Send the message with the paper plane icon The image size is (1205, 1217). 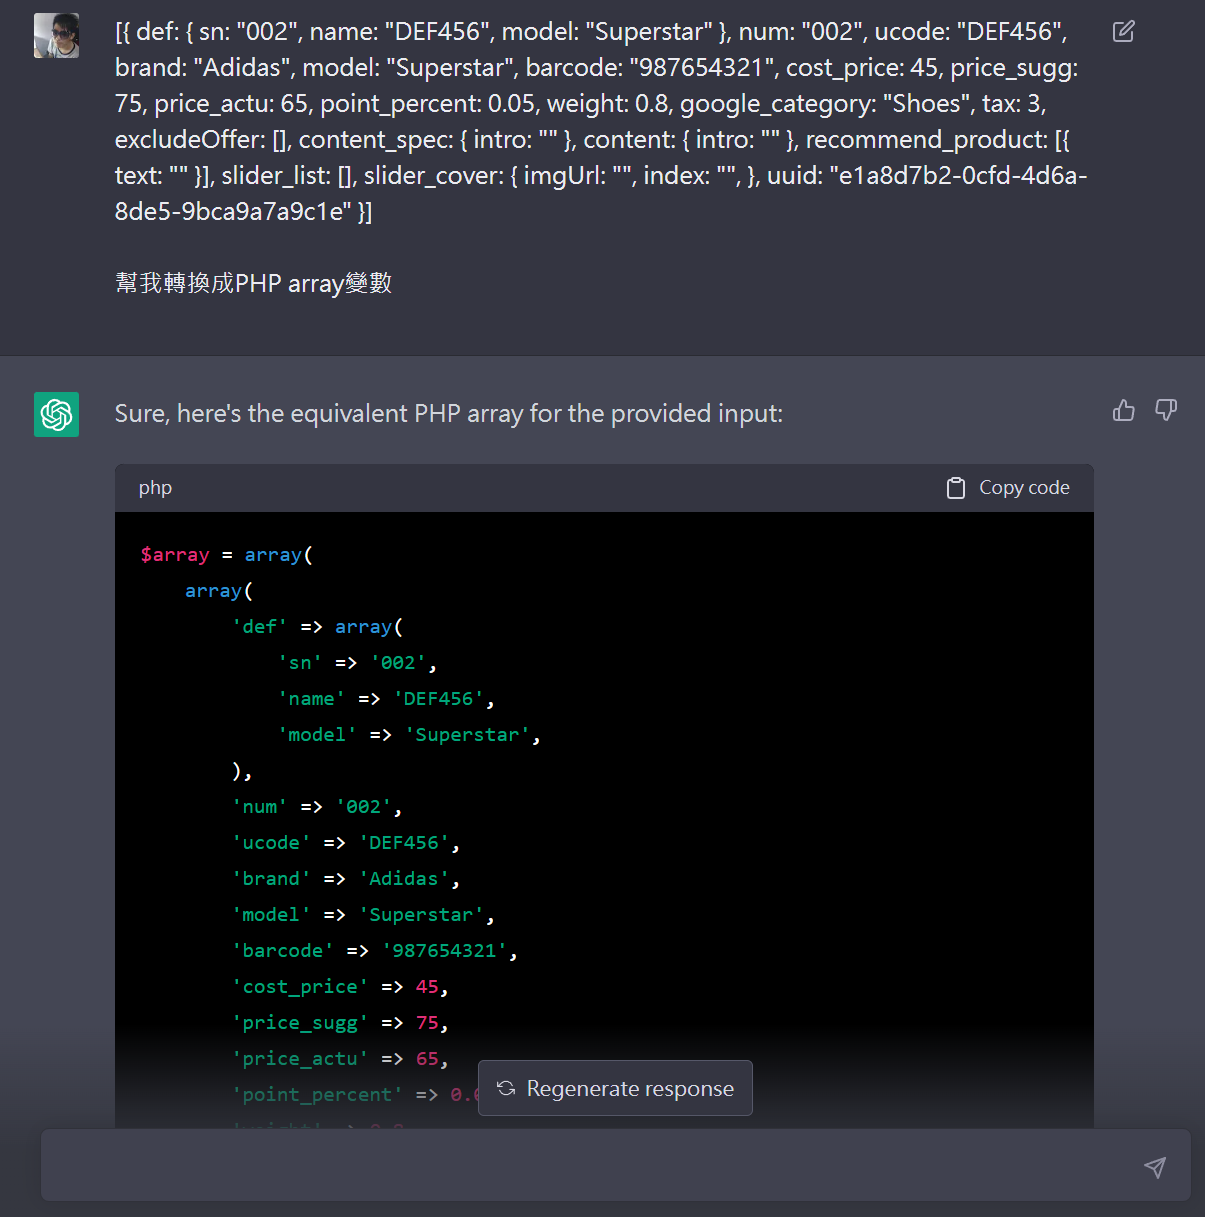pyautogui.click(x=1155, y=1167)
